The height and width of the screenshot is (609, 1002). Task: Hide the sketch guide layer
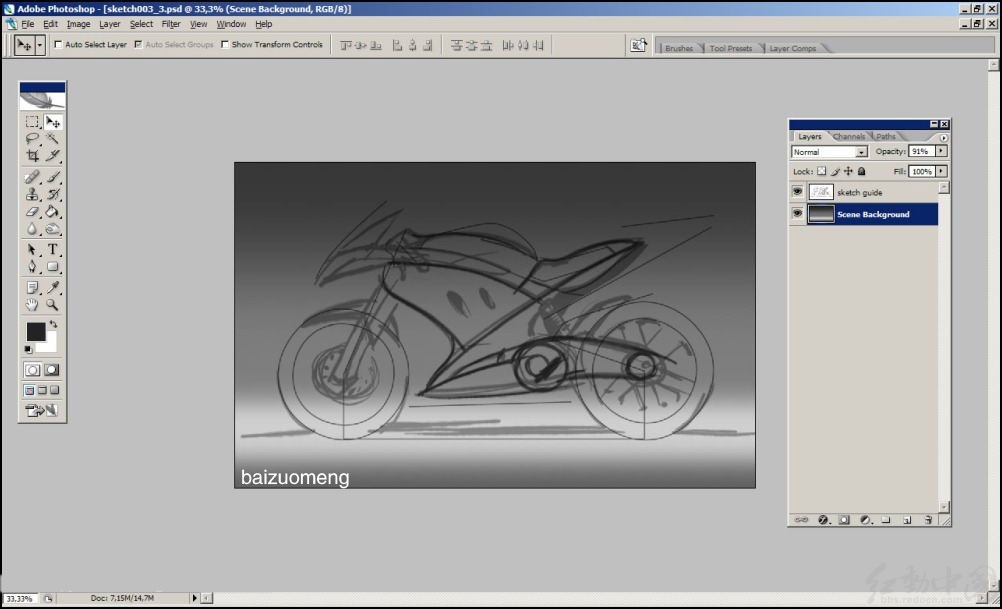click(798, 192)
